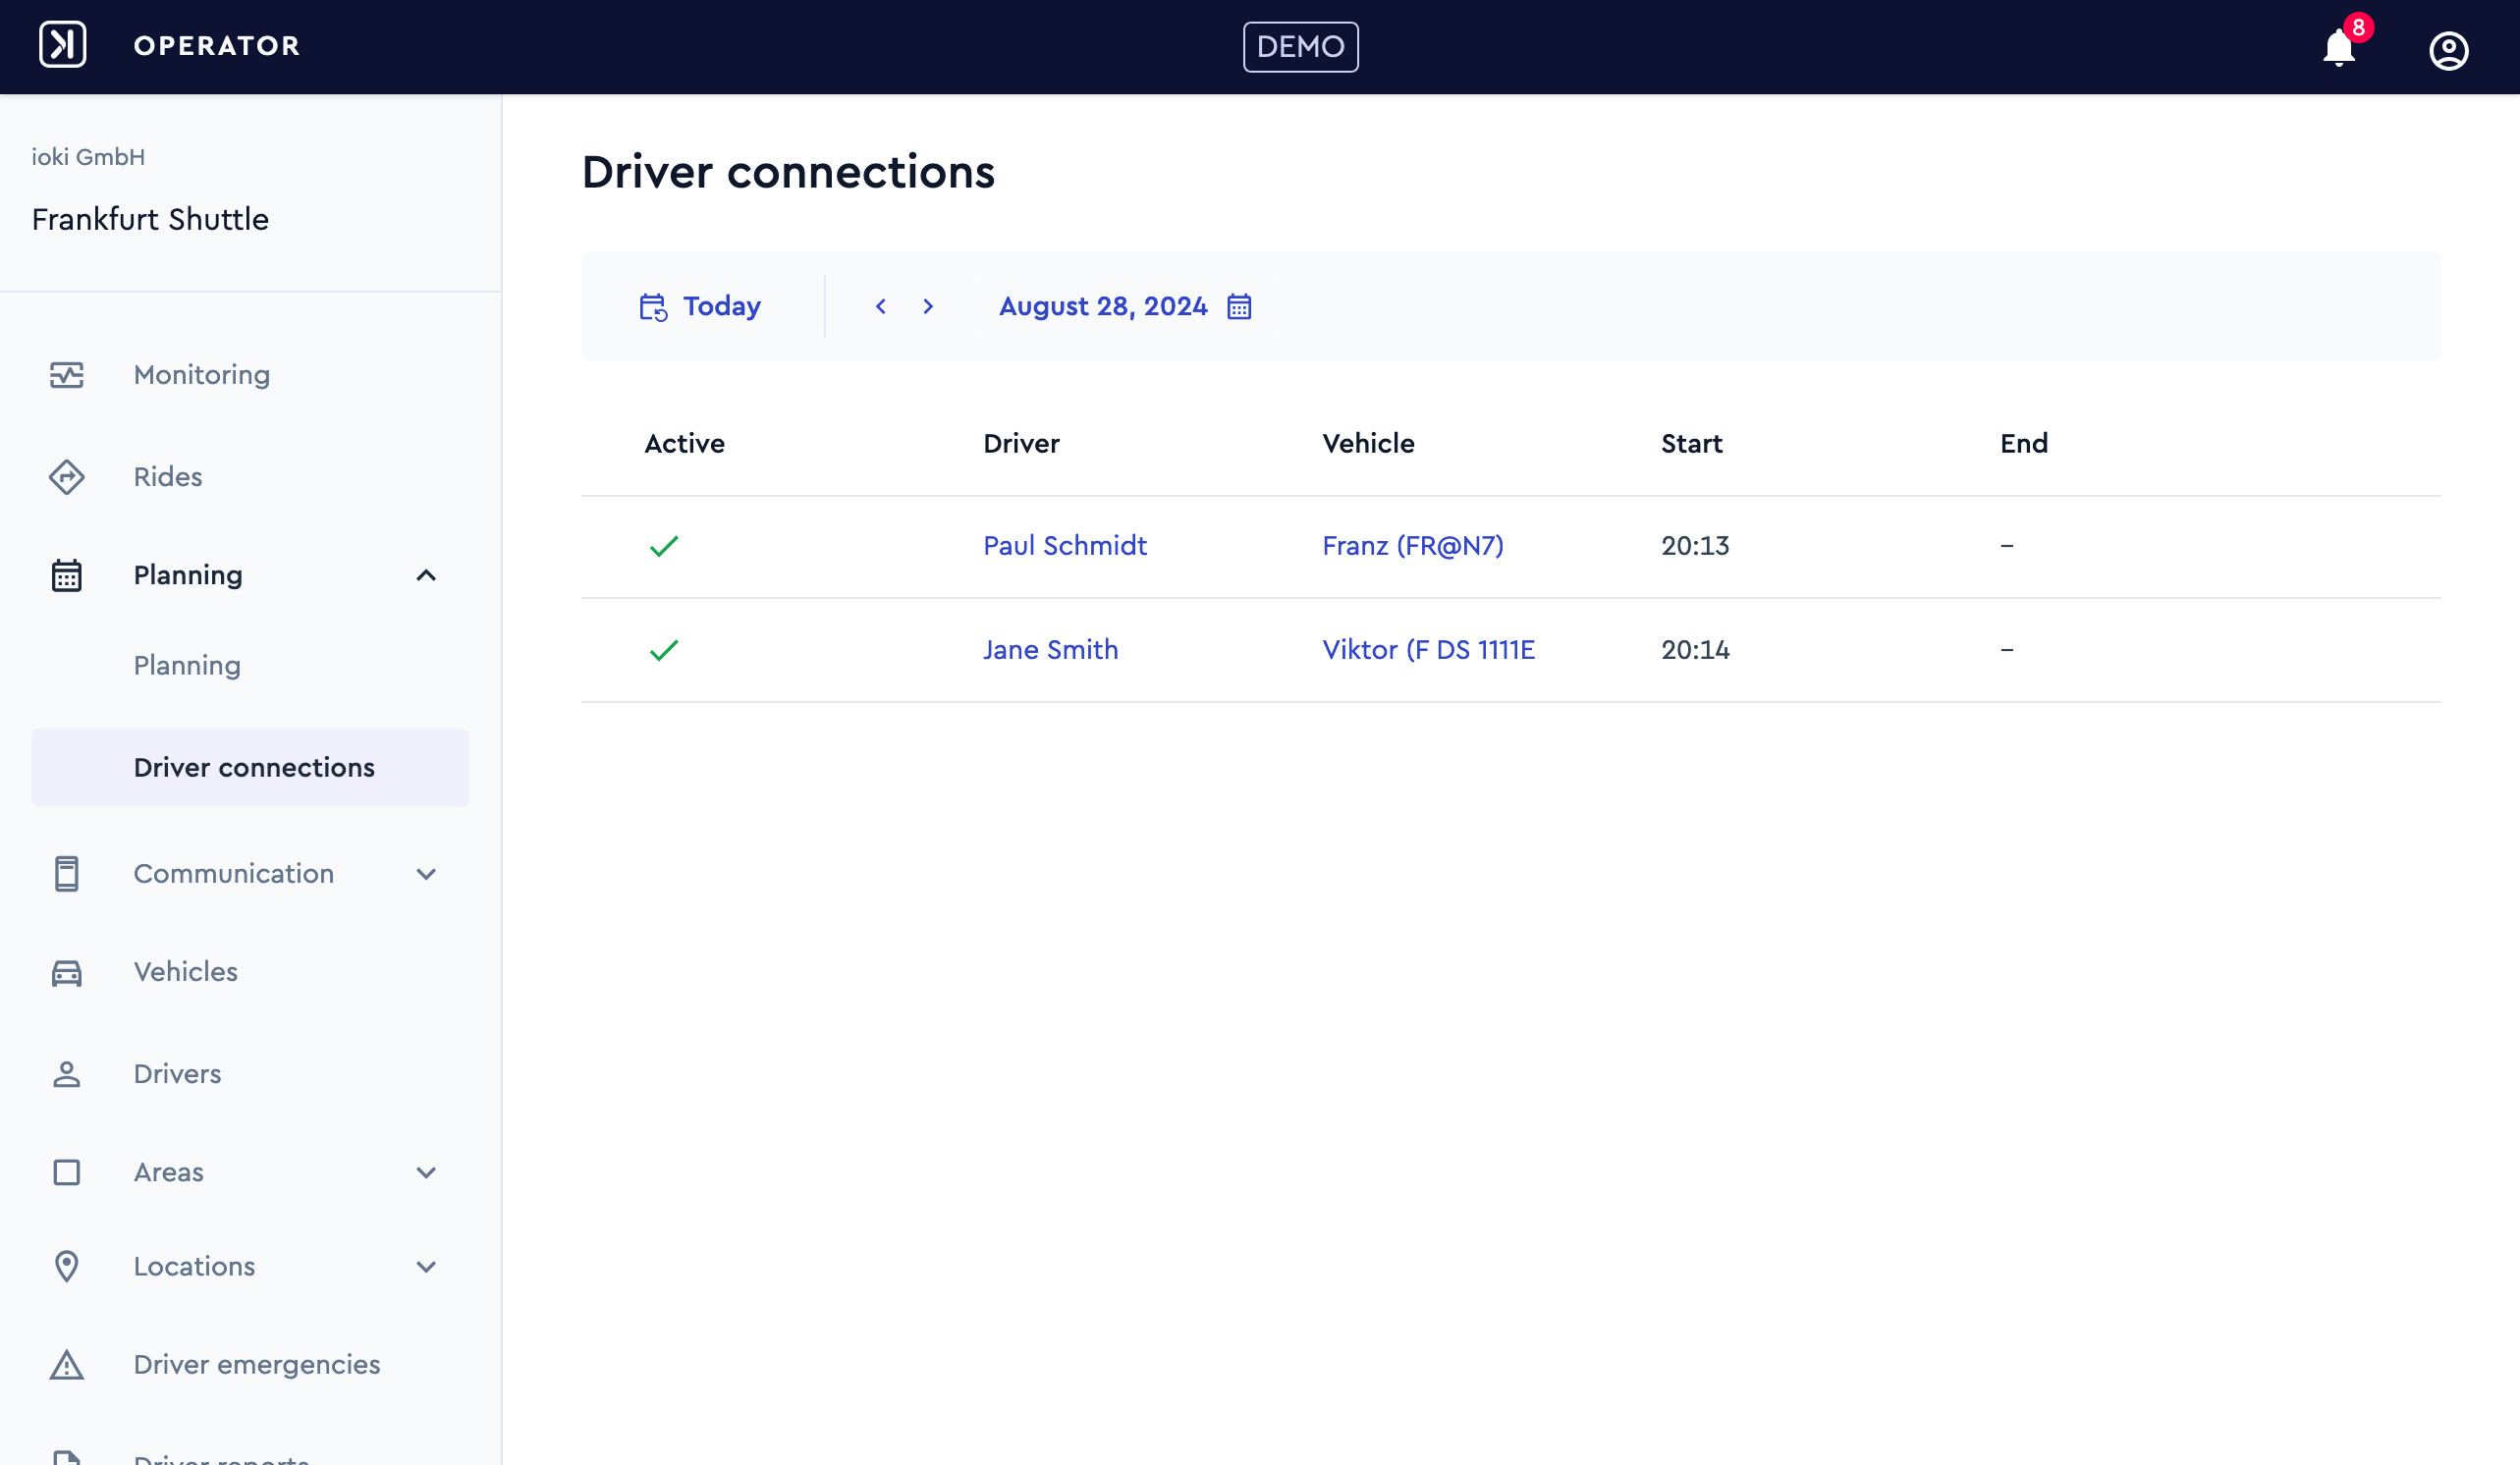Select Driver connections in sidebar
The height and width of the screenshot is (1465, 2520).
(250, 767)
